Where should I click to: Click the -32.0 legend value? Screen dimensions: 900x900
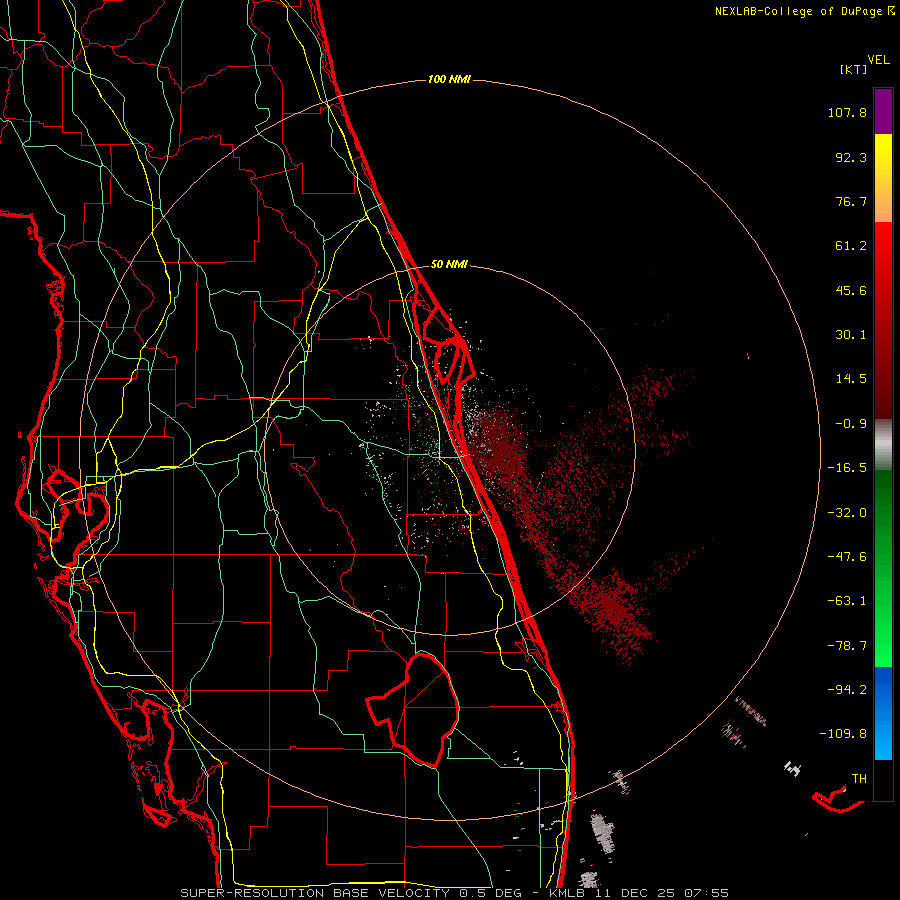(x=847, y=513)
